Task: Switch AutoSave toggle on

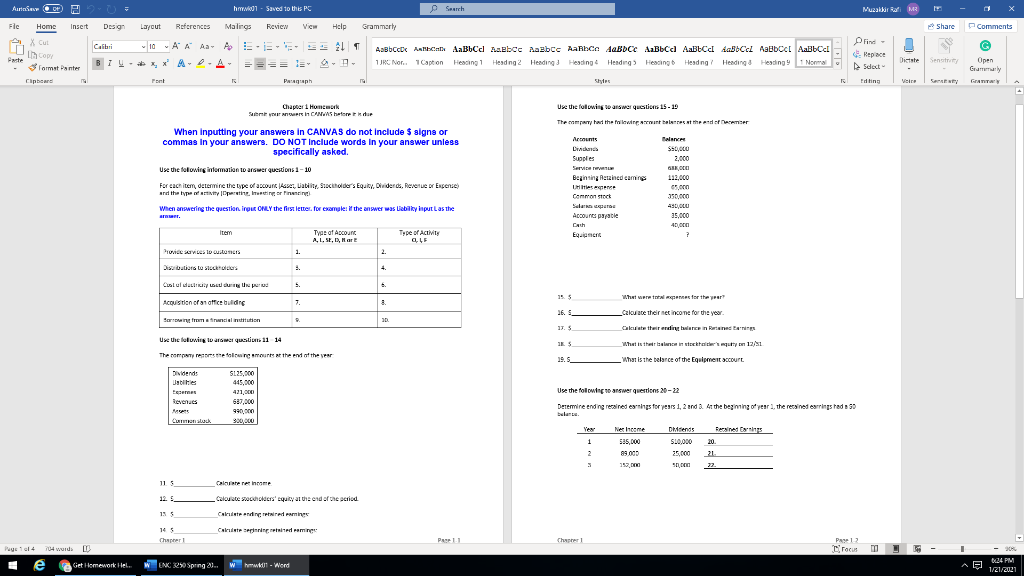Action: tap(53, 8)
